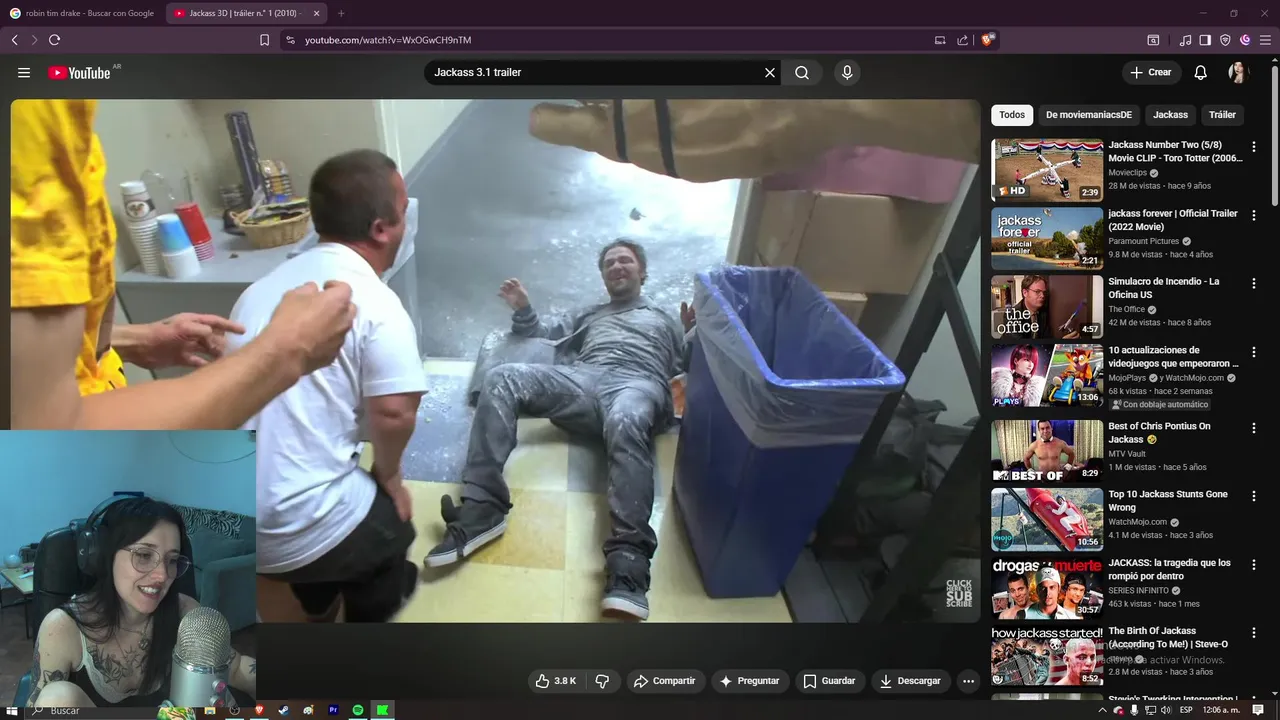Open Best of Chris Pontius thumbnail
The height and width of the screenshot is (720, 1280).
(1047, 451)
